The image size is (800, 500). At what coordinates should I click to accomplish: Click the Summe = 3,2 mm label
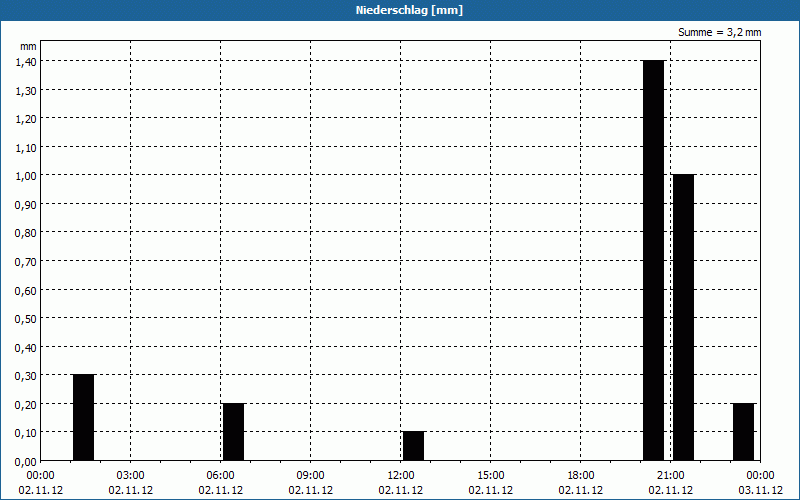tap(719, 32)
